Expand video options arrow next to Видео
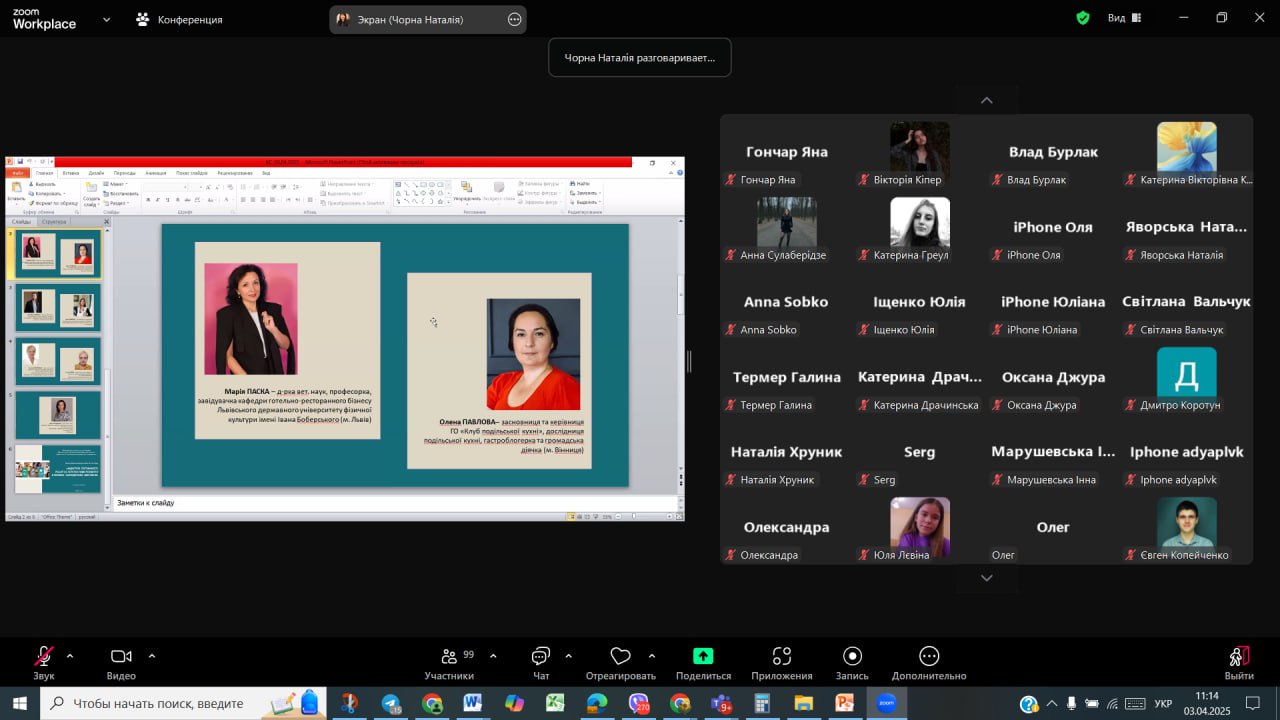1280x720 pixels. click(x=152, y=656)
